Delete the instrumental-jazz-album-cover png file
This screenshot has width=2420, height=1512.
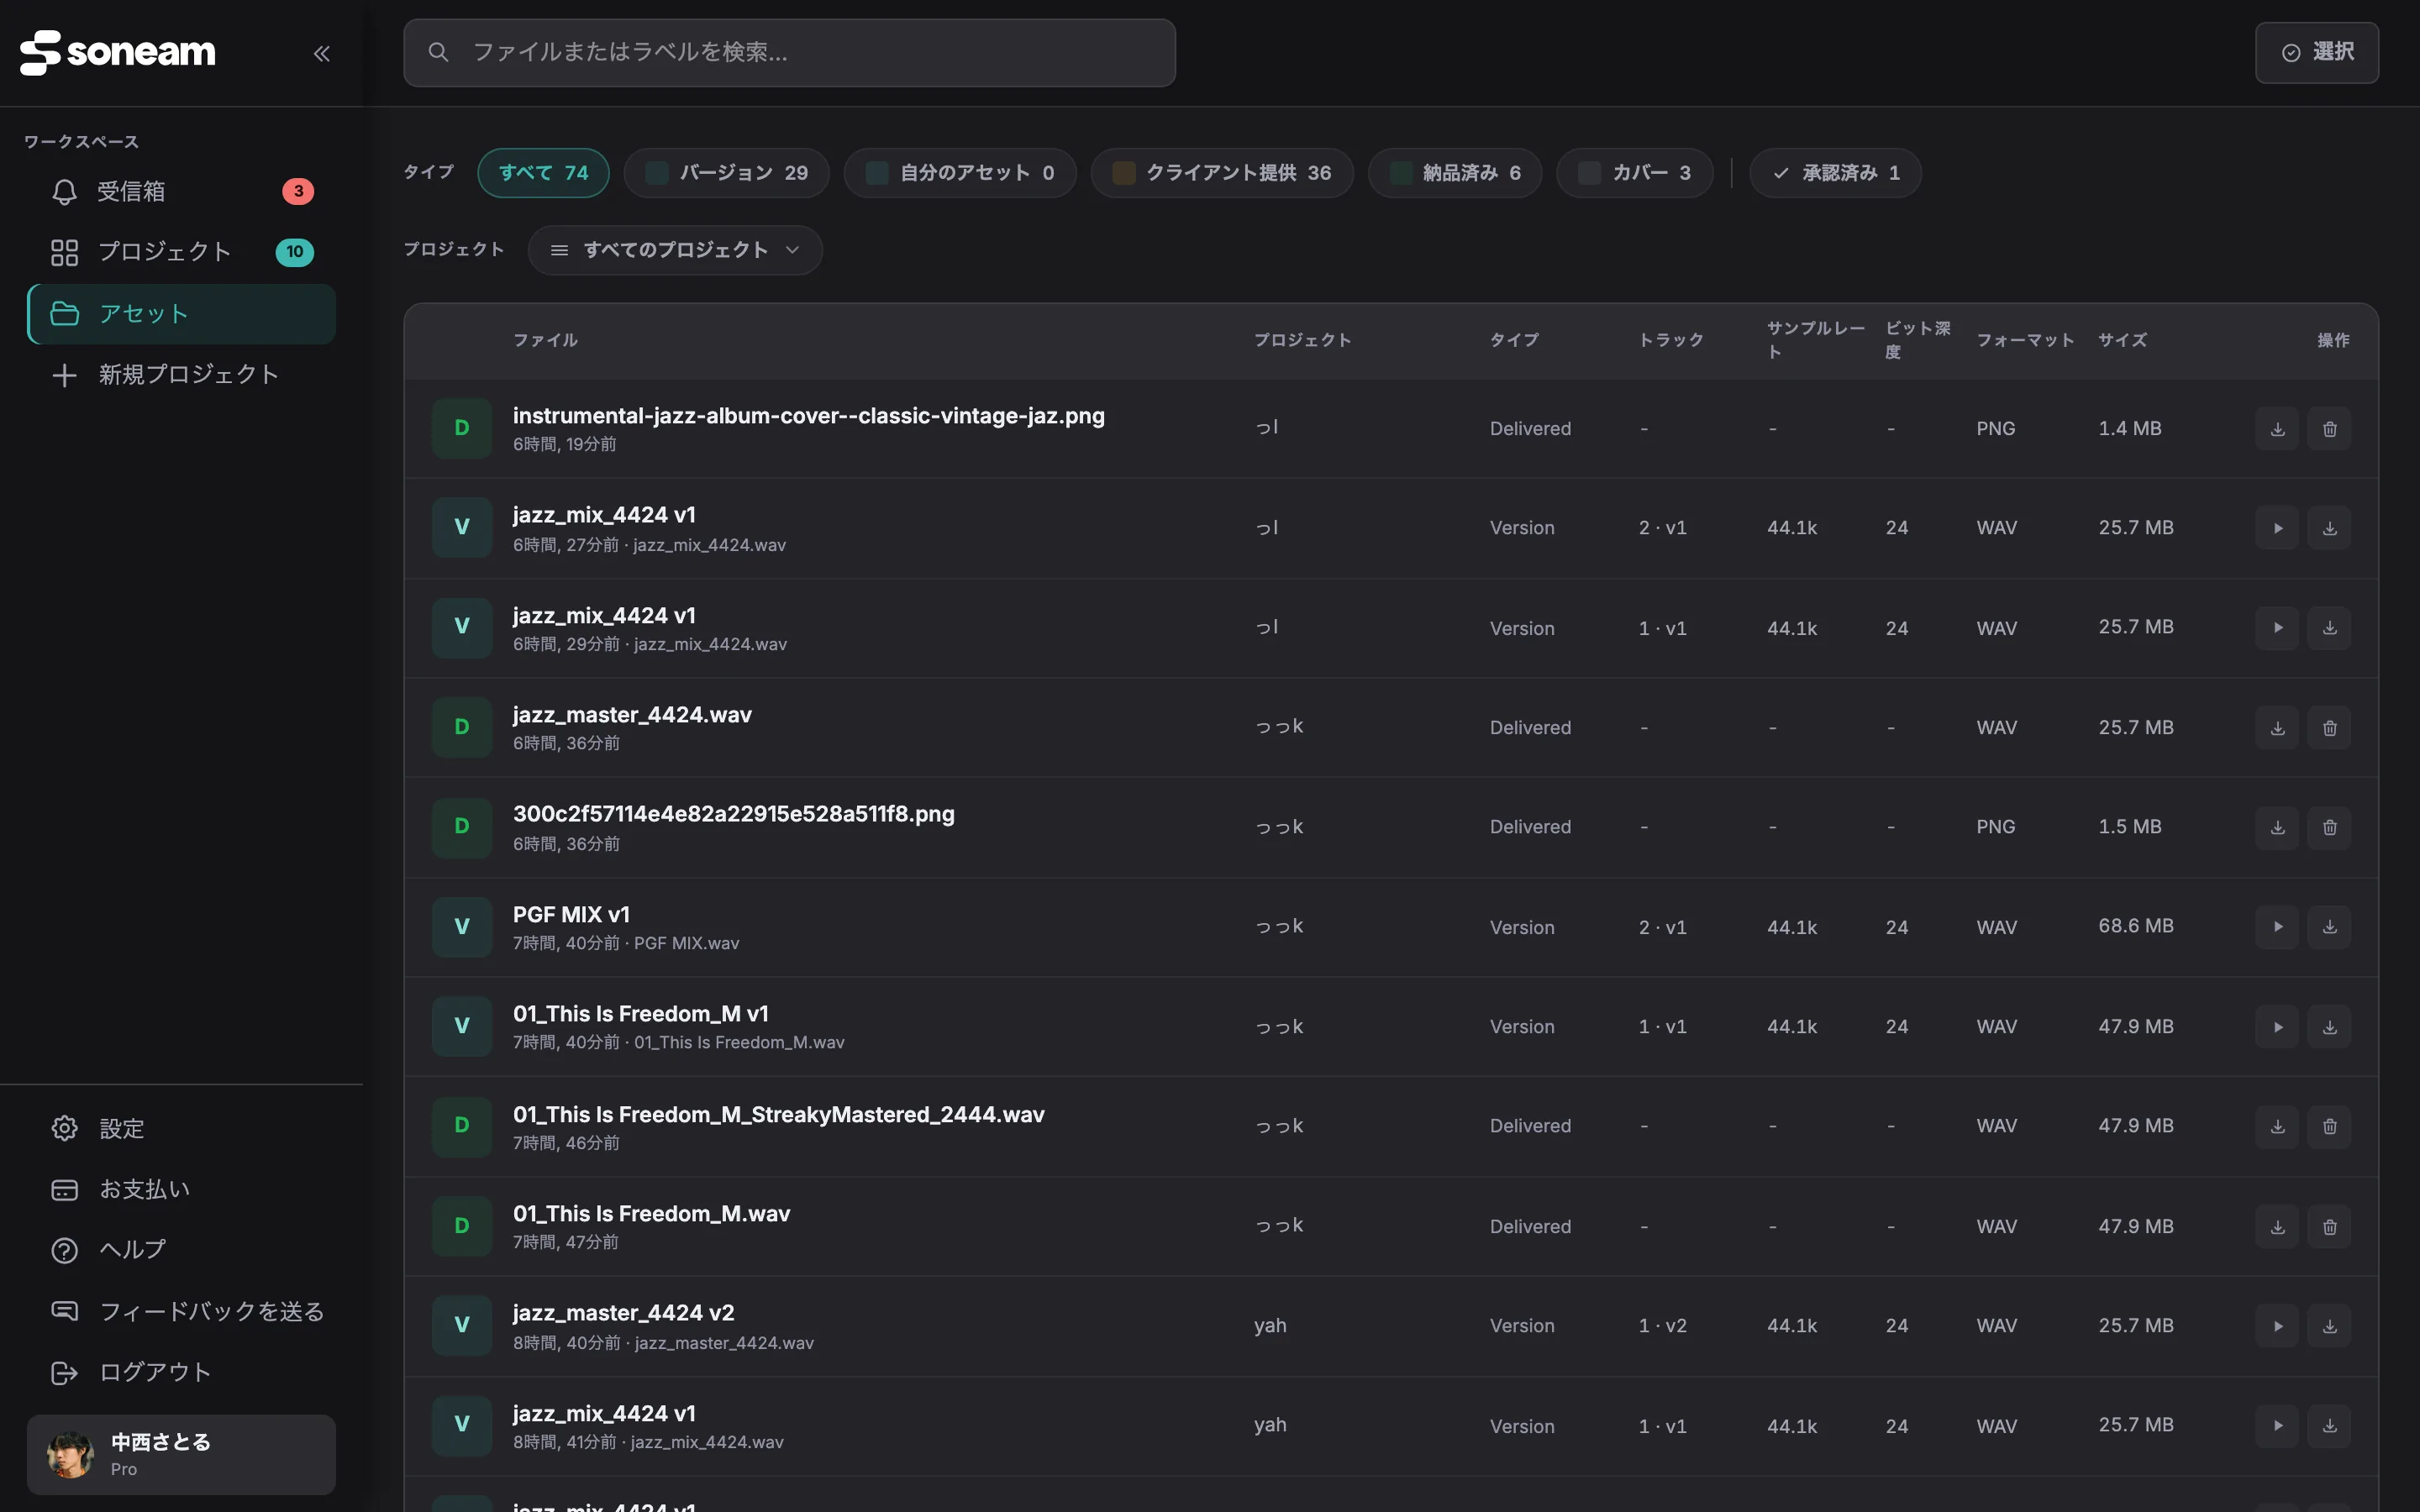tap(2329, 429)
